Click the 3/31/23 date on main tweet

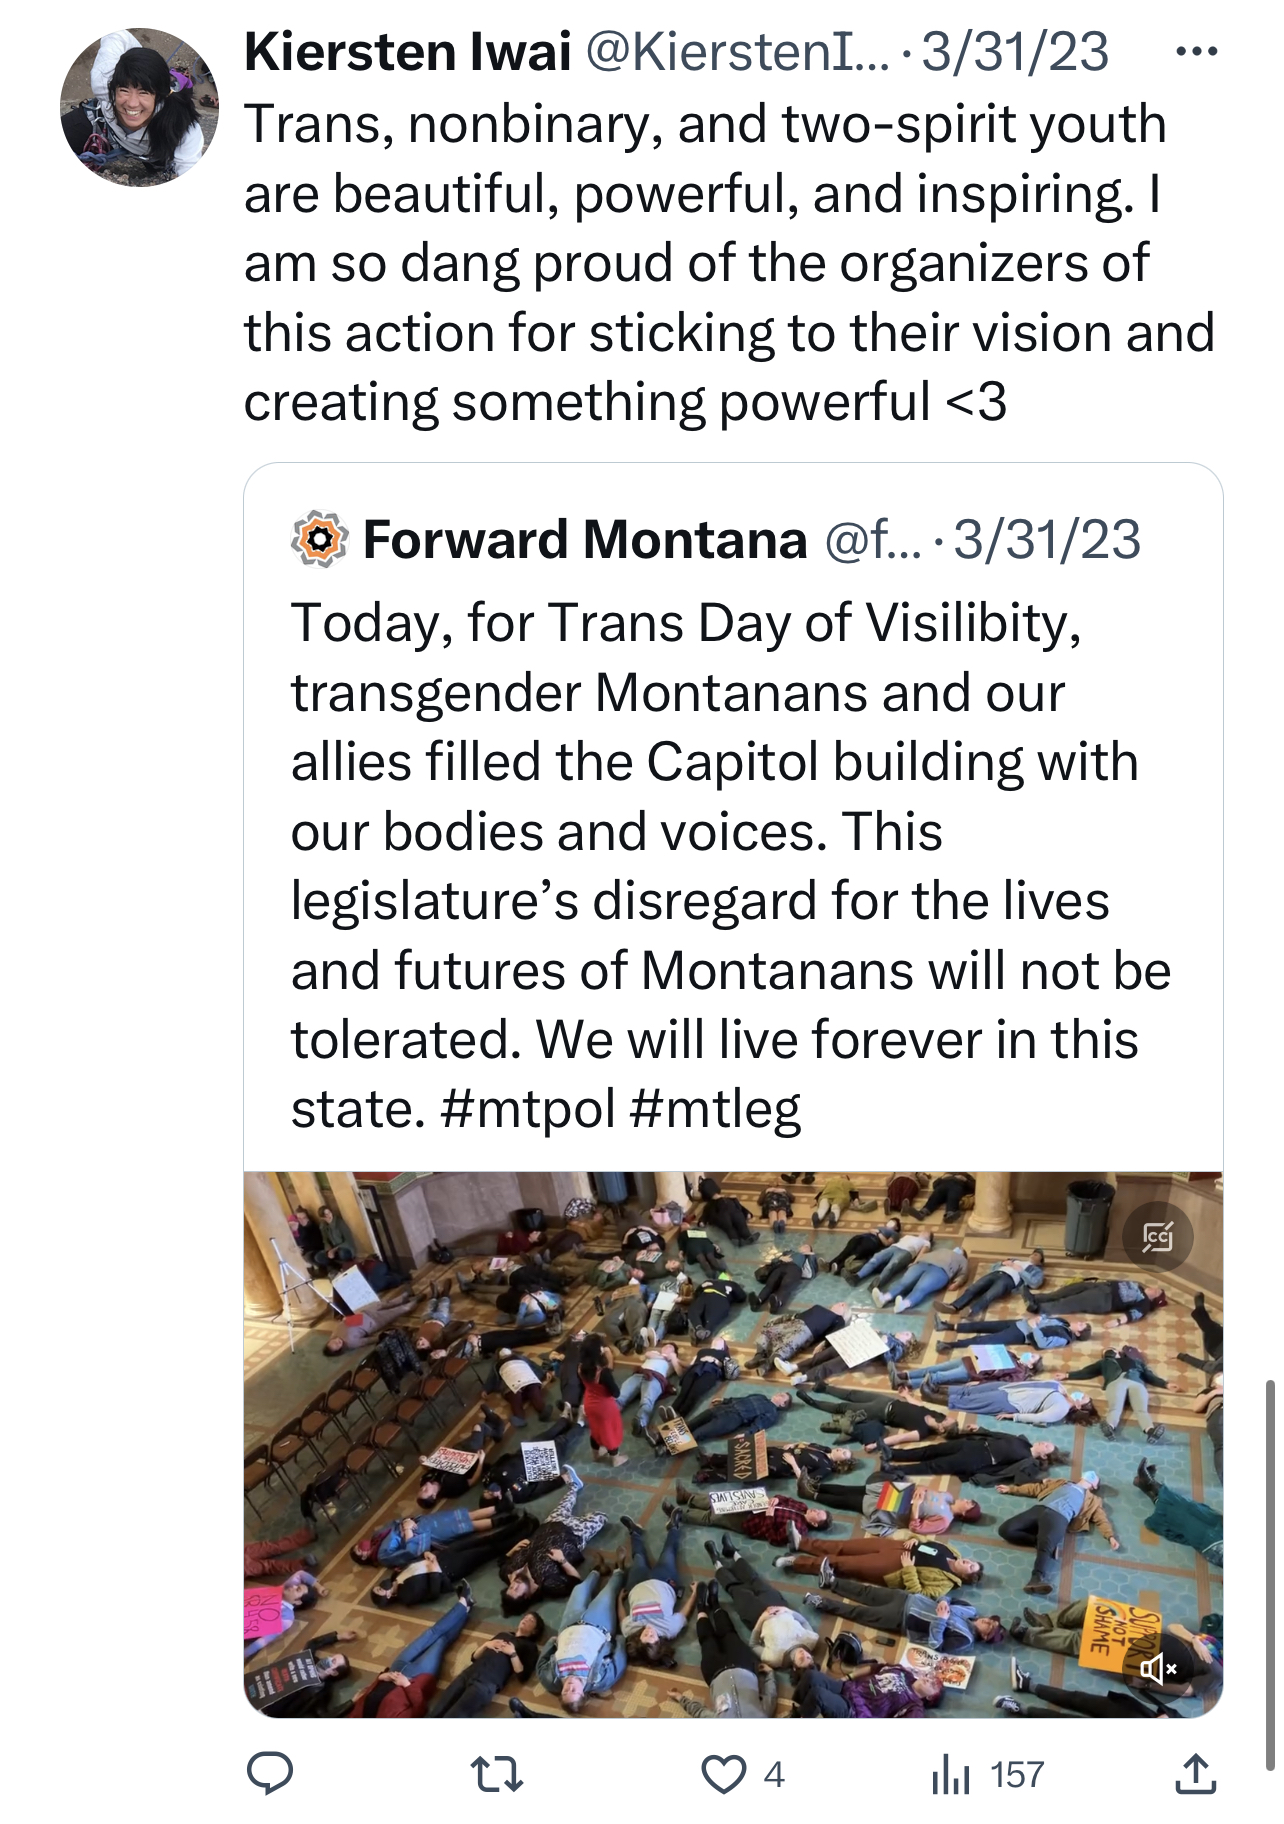coord(1015,52)
